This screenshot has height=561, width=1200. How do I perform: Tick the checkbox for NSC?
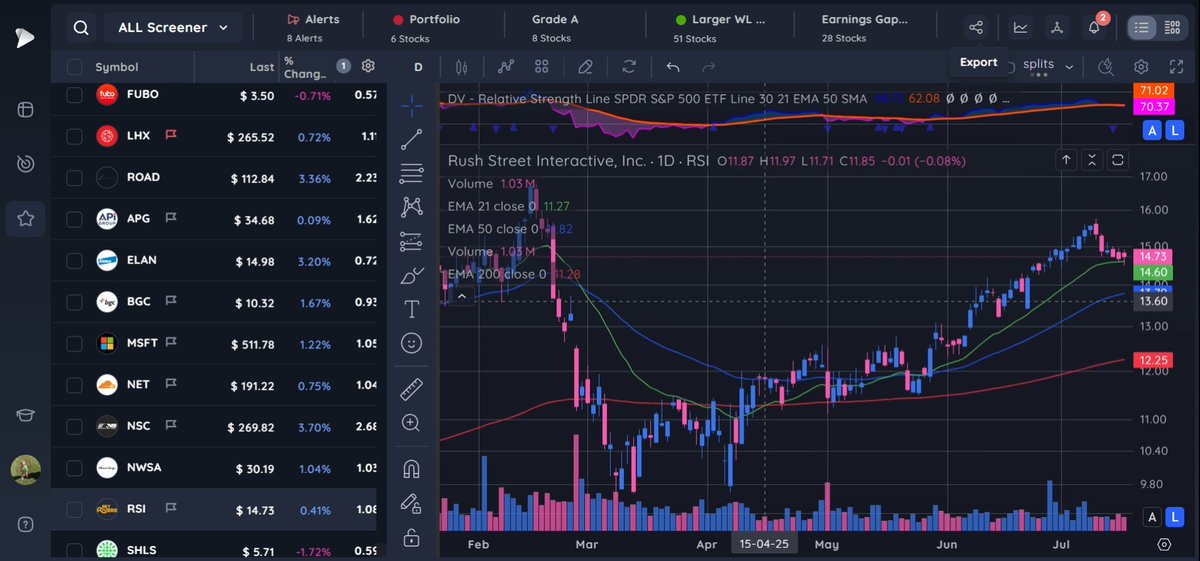[74, 426]
